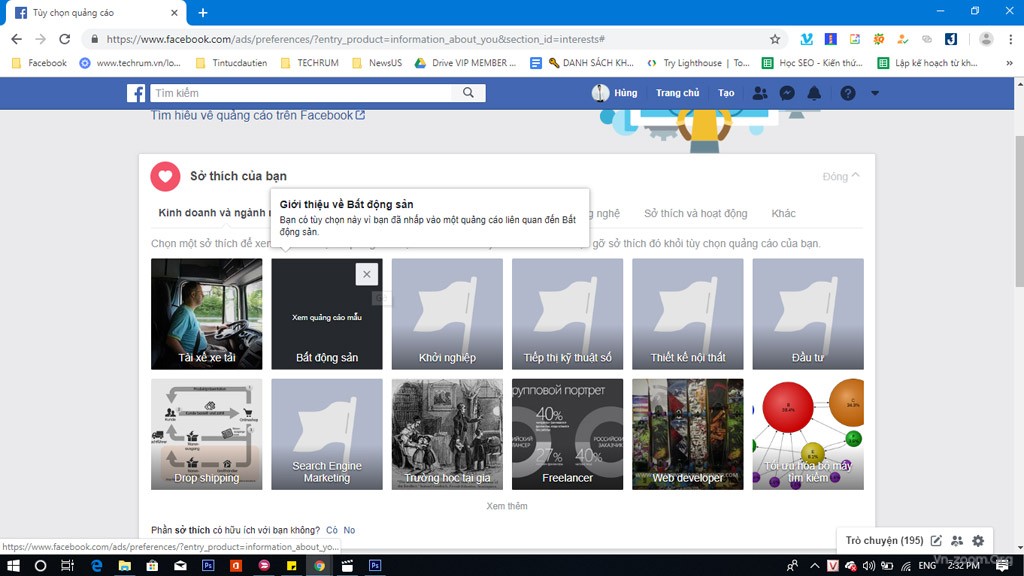Open the notifications bell
The width and height of the screenshot is (1024, 576).
click(814, 93)
